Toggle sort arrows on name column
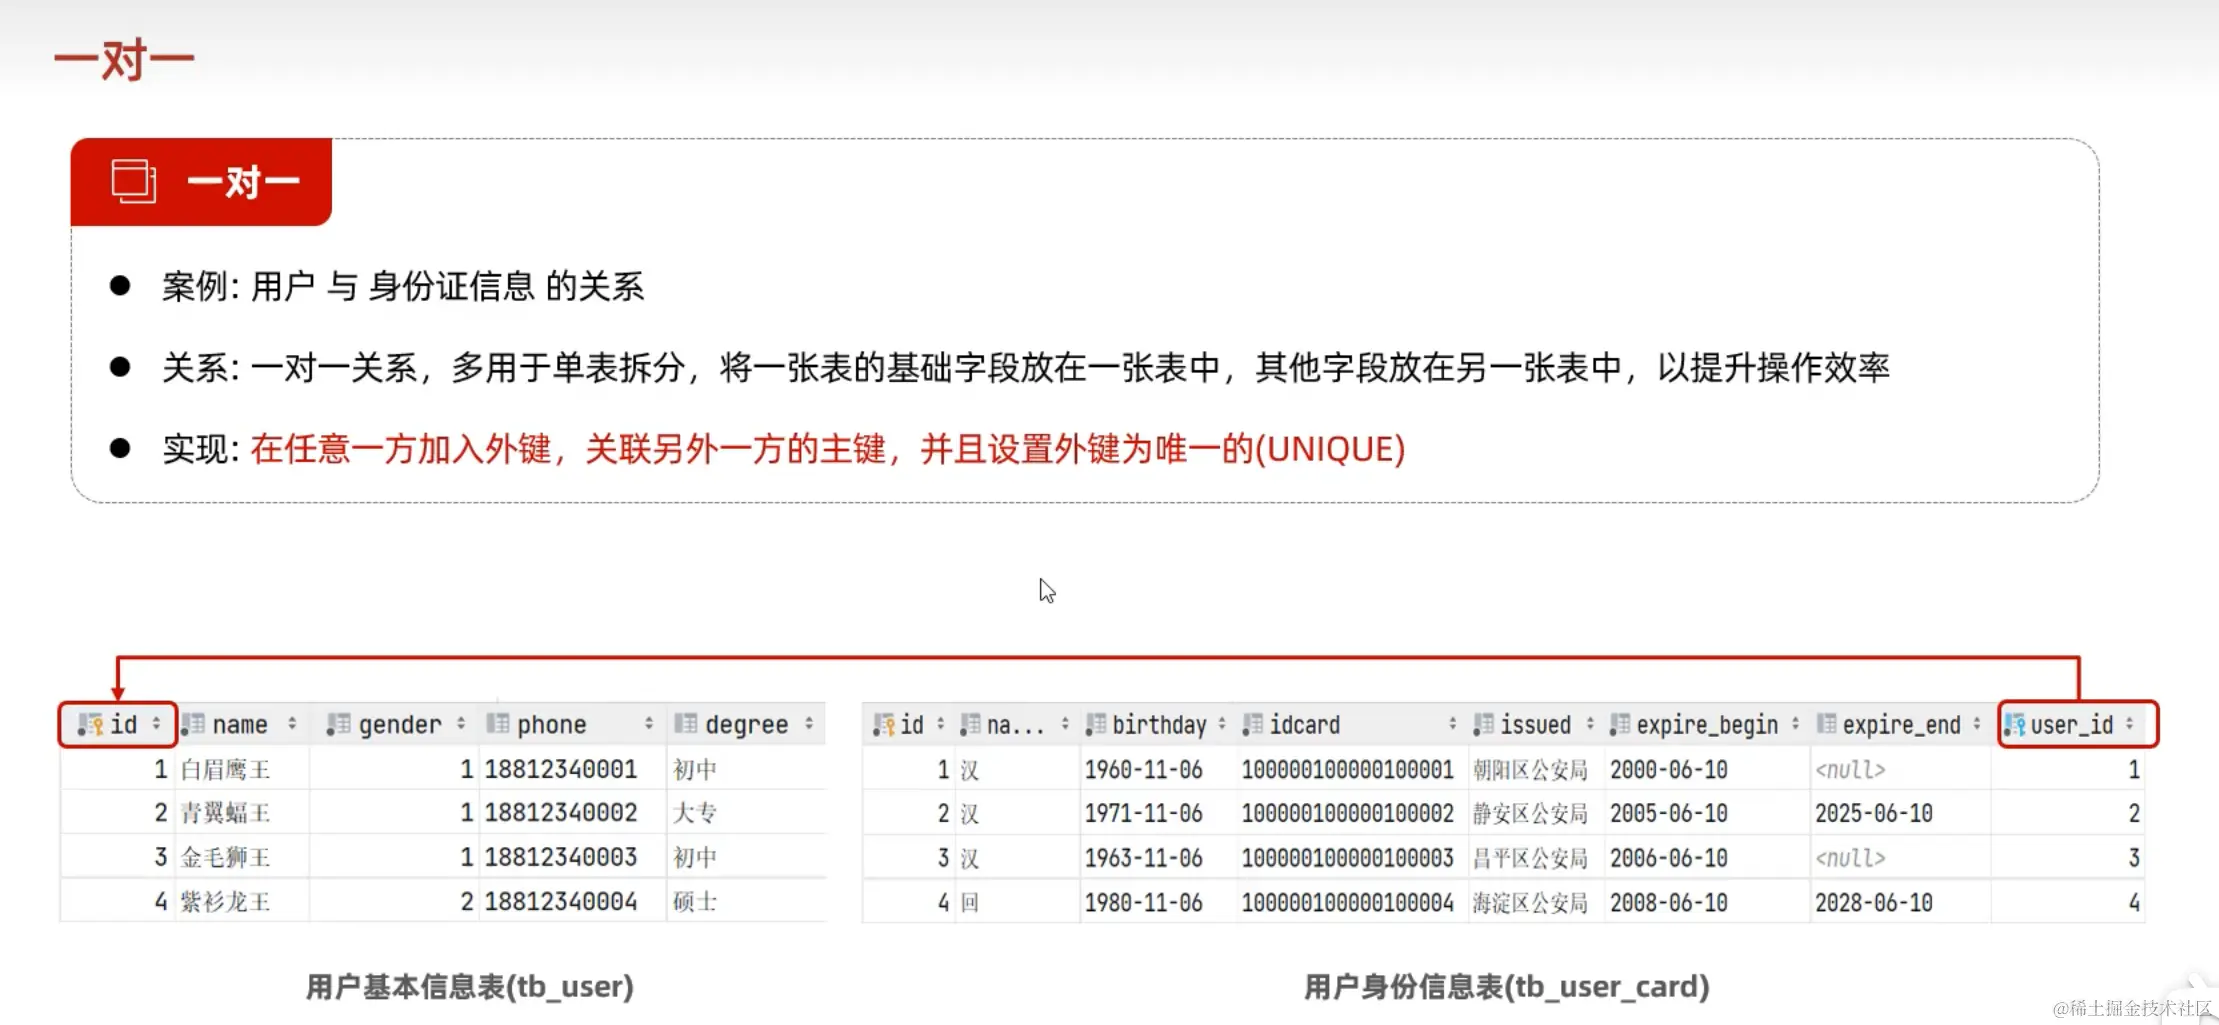 pos(292,723)
